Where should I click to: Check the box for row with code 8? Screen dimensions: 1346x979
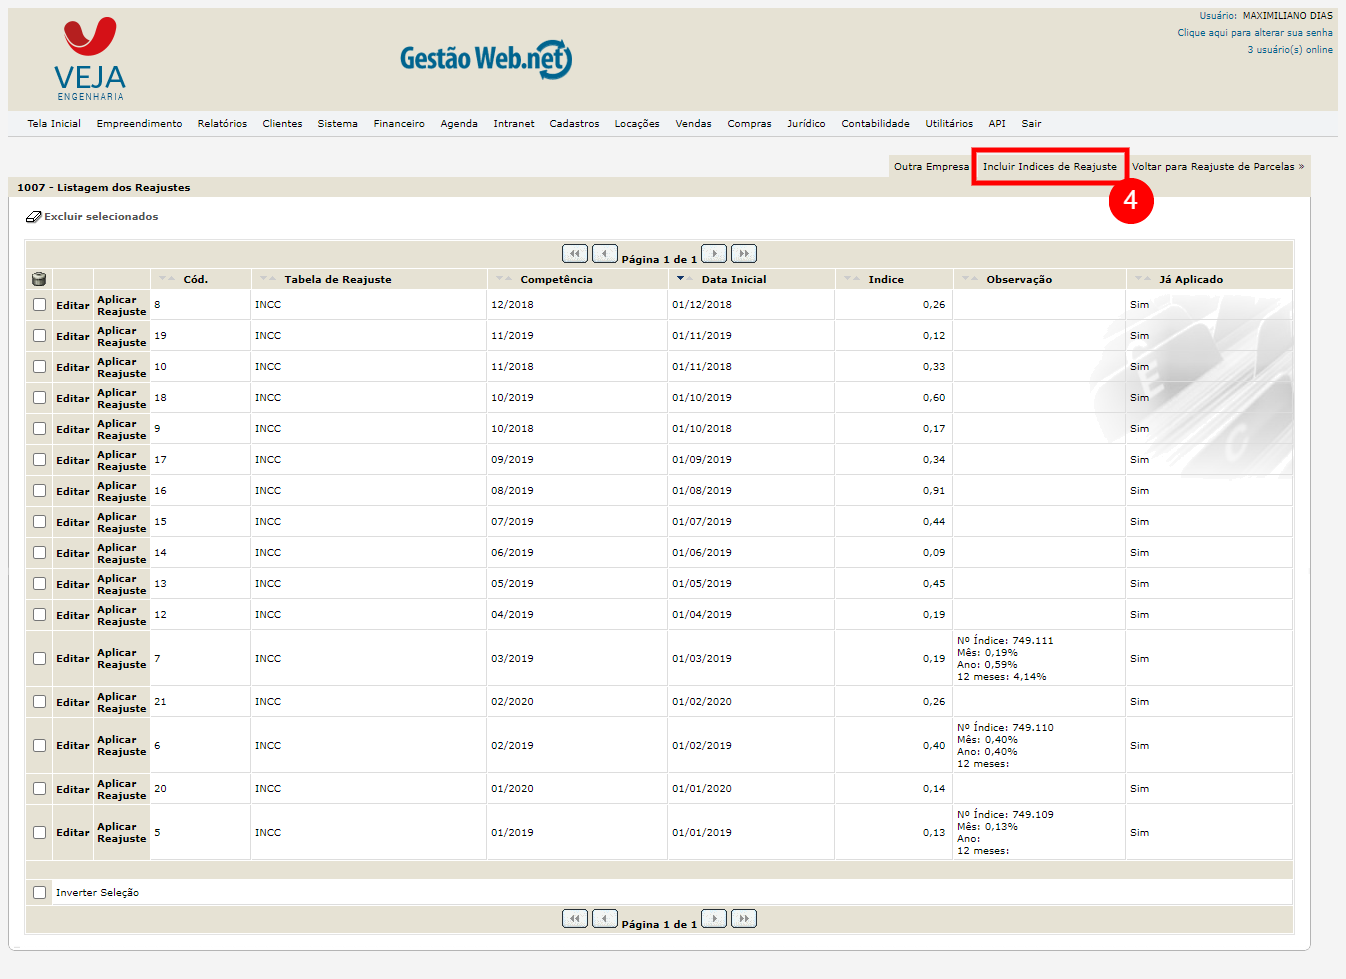(39, 305)
